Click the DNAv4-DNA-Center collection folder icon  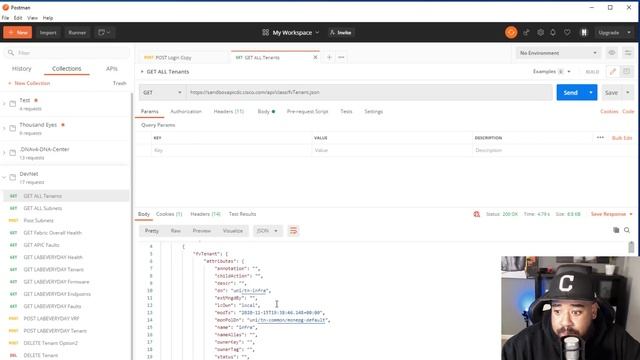click(x=13, y=153)
